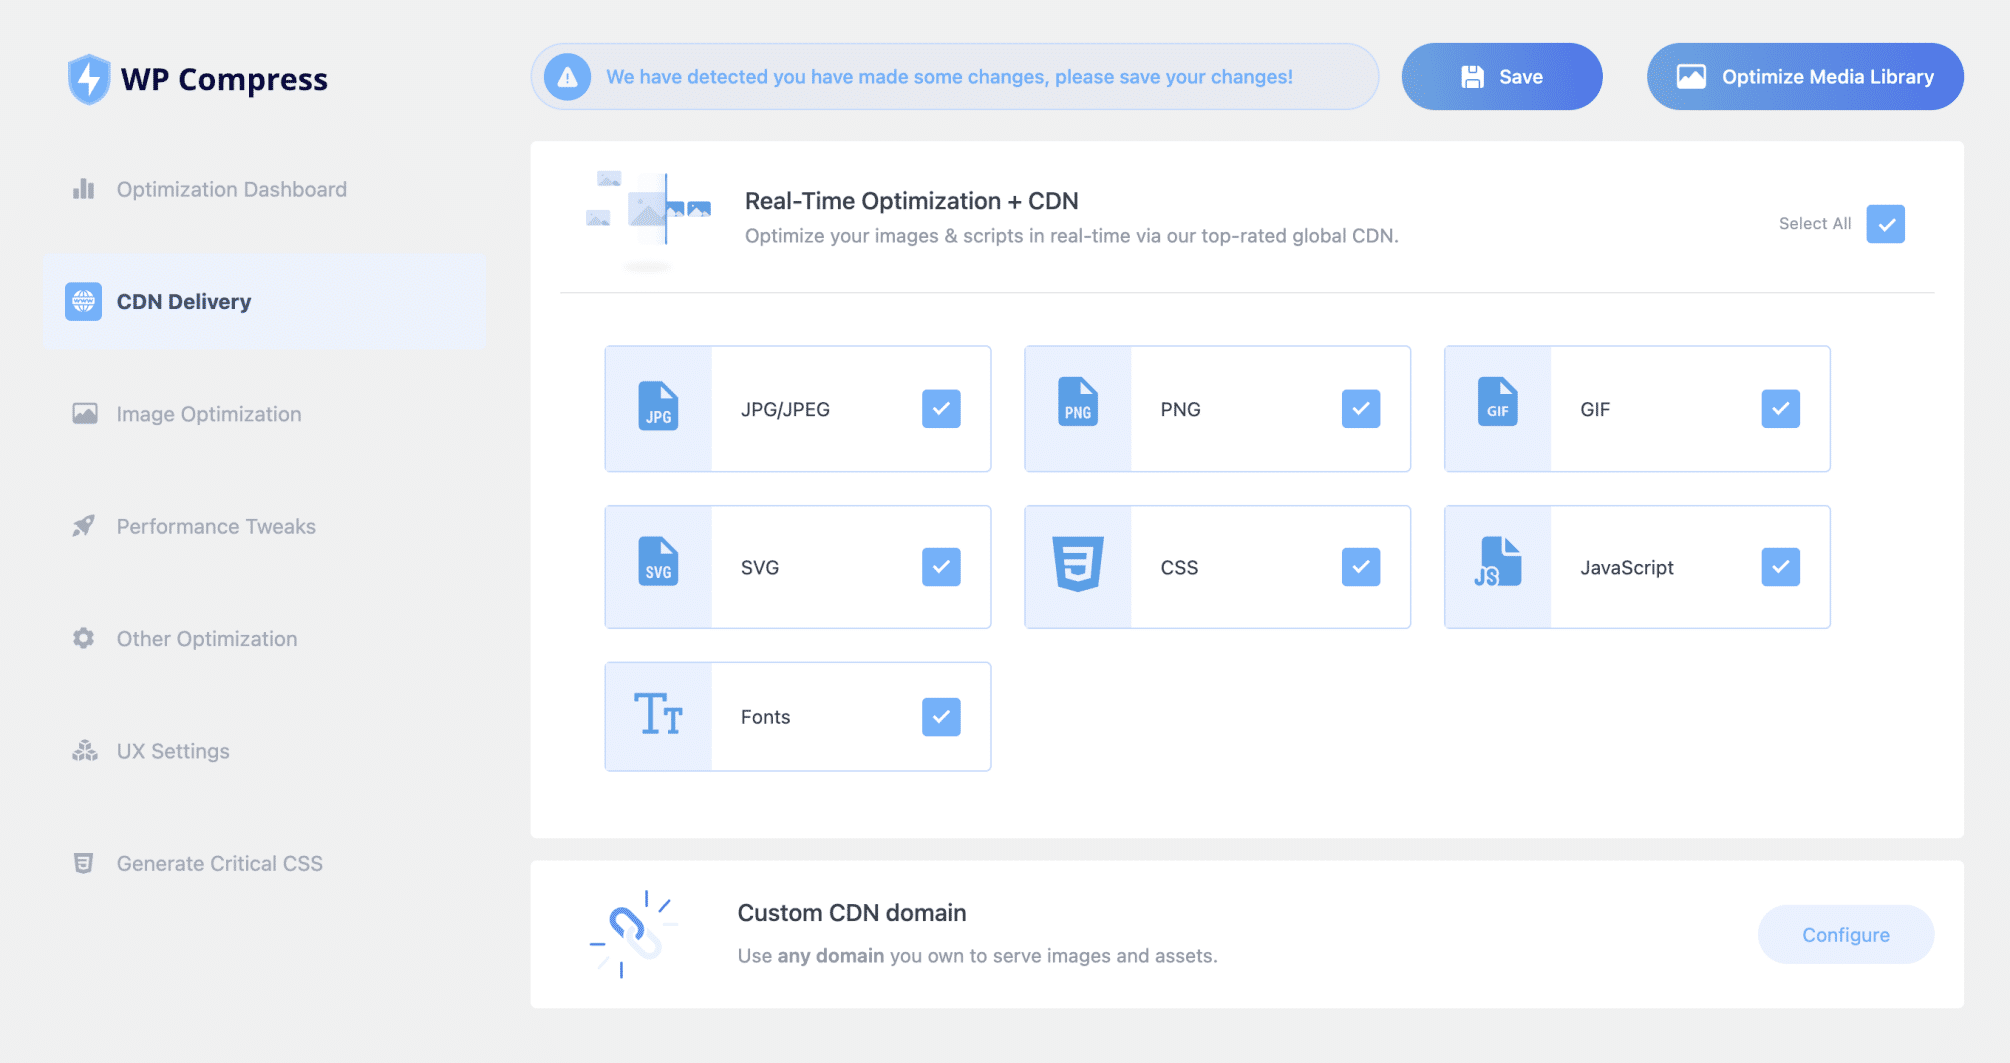Click the Real-Time Optimization + CDN heading

point(912,201)
